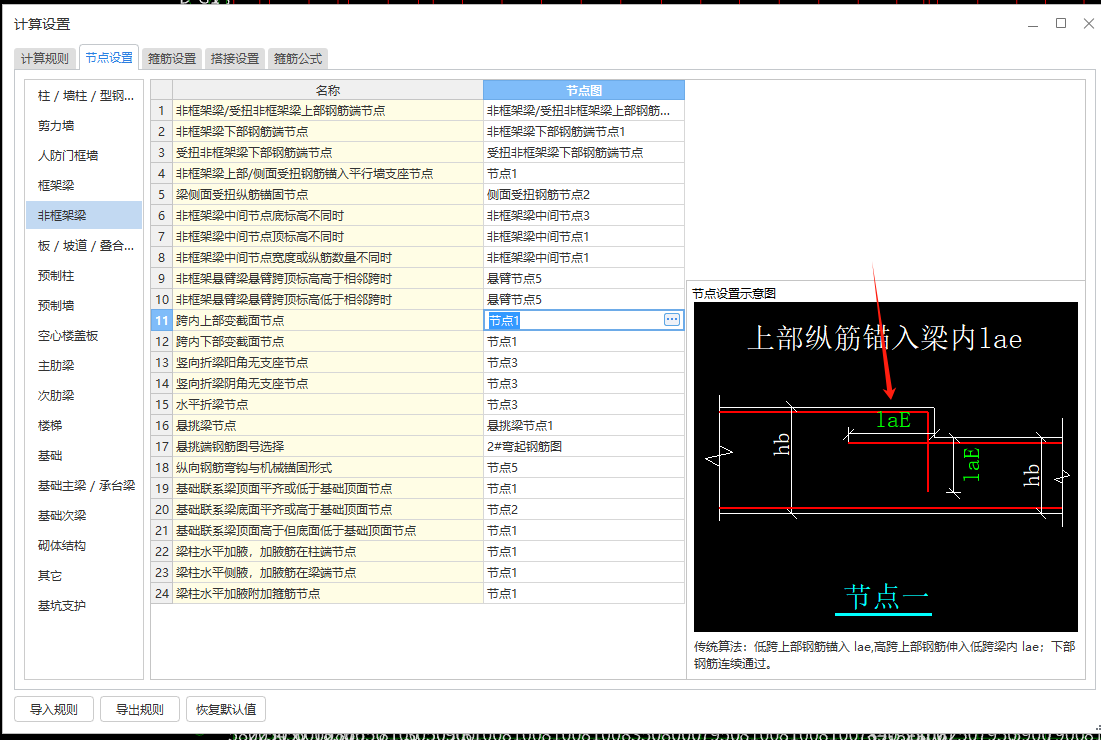
Task: Select row 非框架梁上部/侧面受扭钢筋锚入平行墙支座节点
Action: (x=328, y=173)
